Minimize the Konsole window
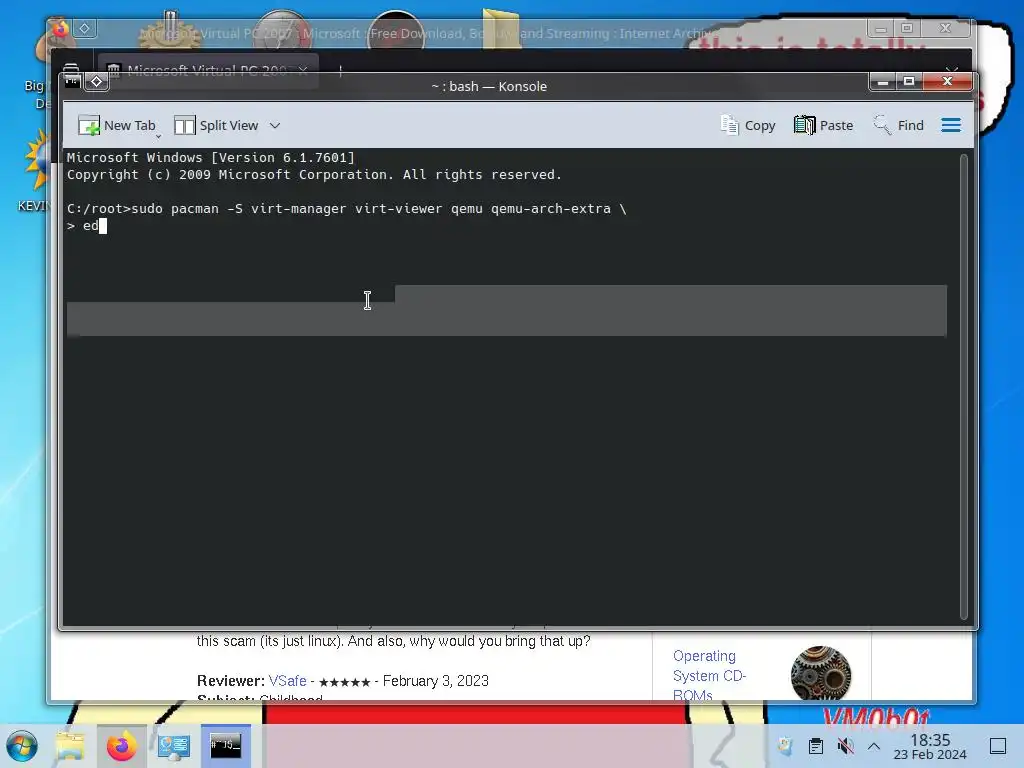Viewport: 1024px width, 768px height. tap(883, 82)
